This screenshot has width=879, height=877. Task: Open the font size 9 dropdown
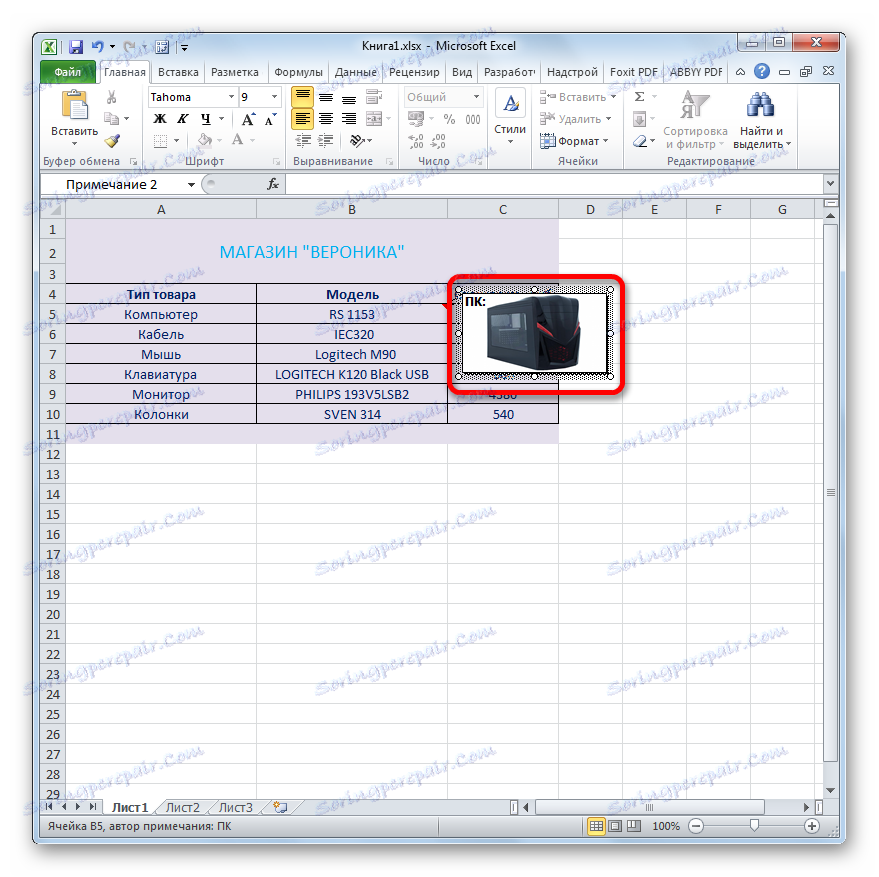point(274,97)
